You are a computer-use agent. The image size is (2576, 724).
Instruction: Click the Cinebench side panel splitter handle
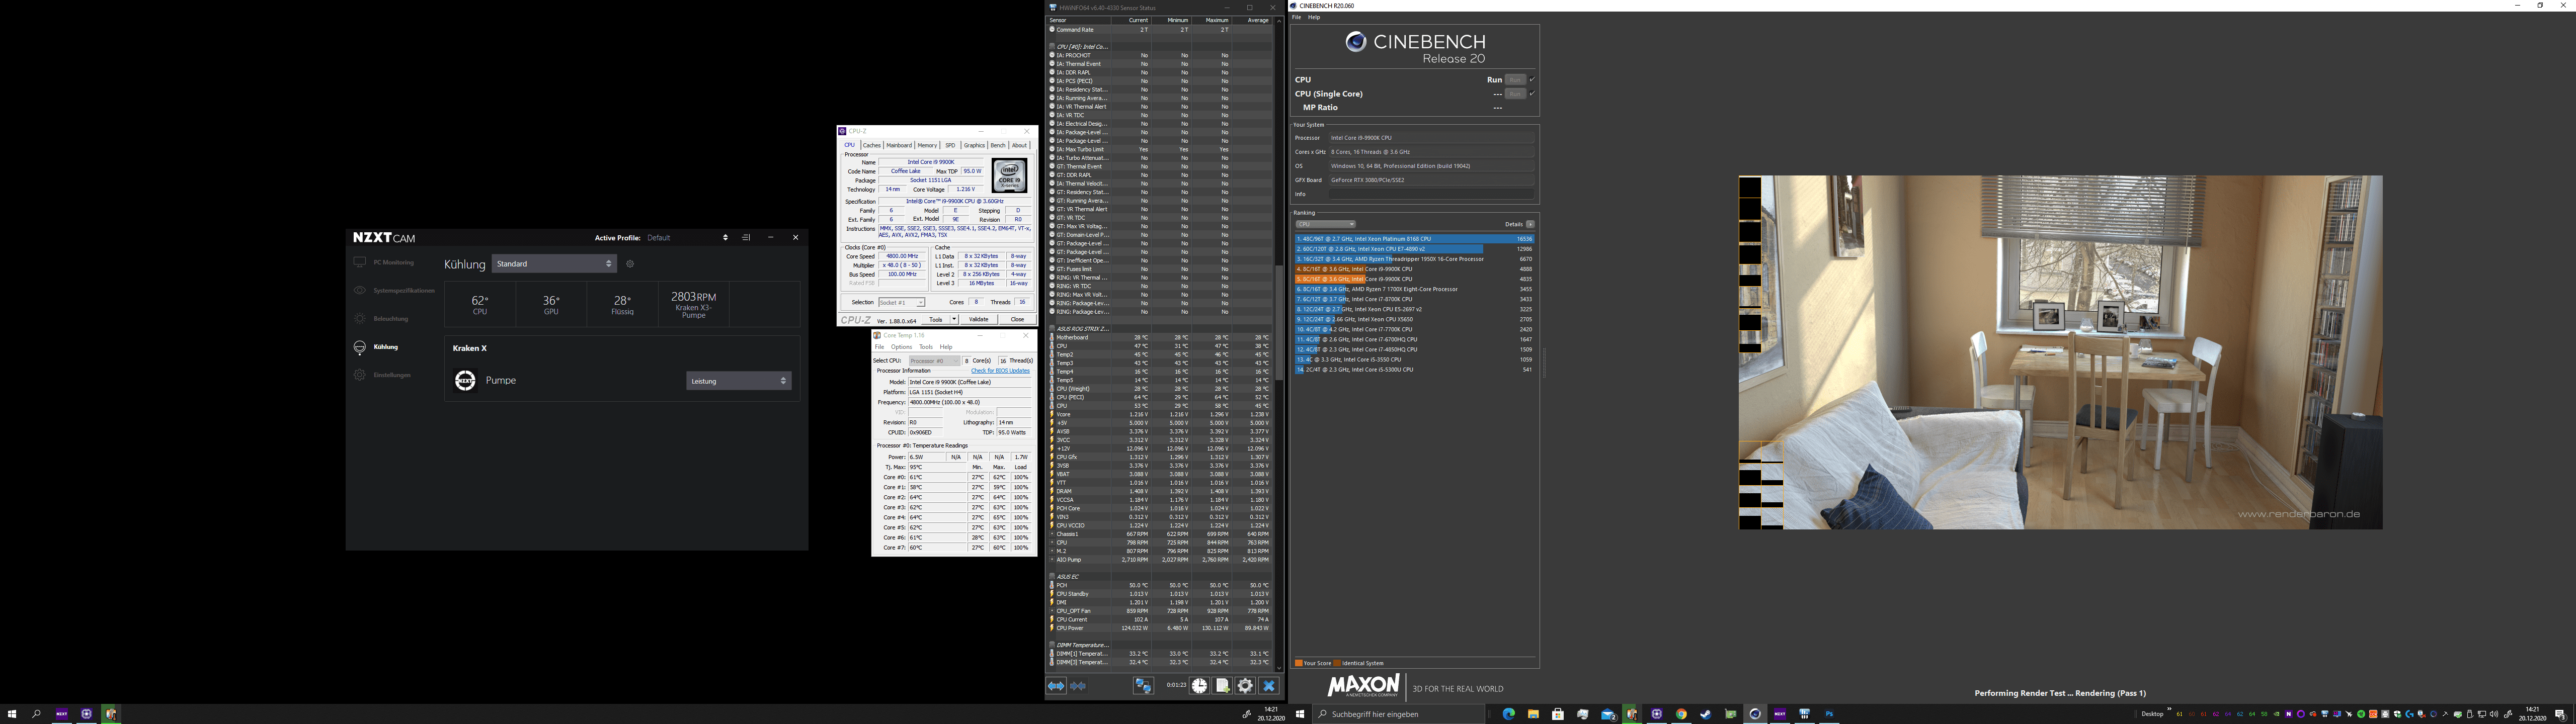1544,362
